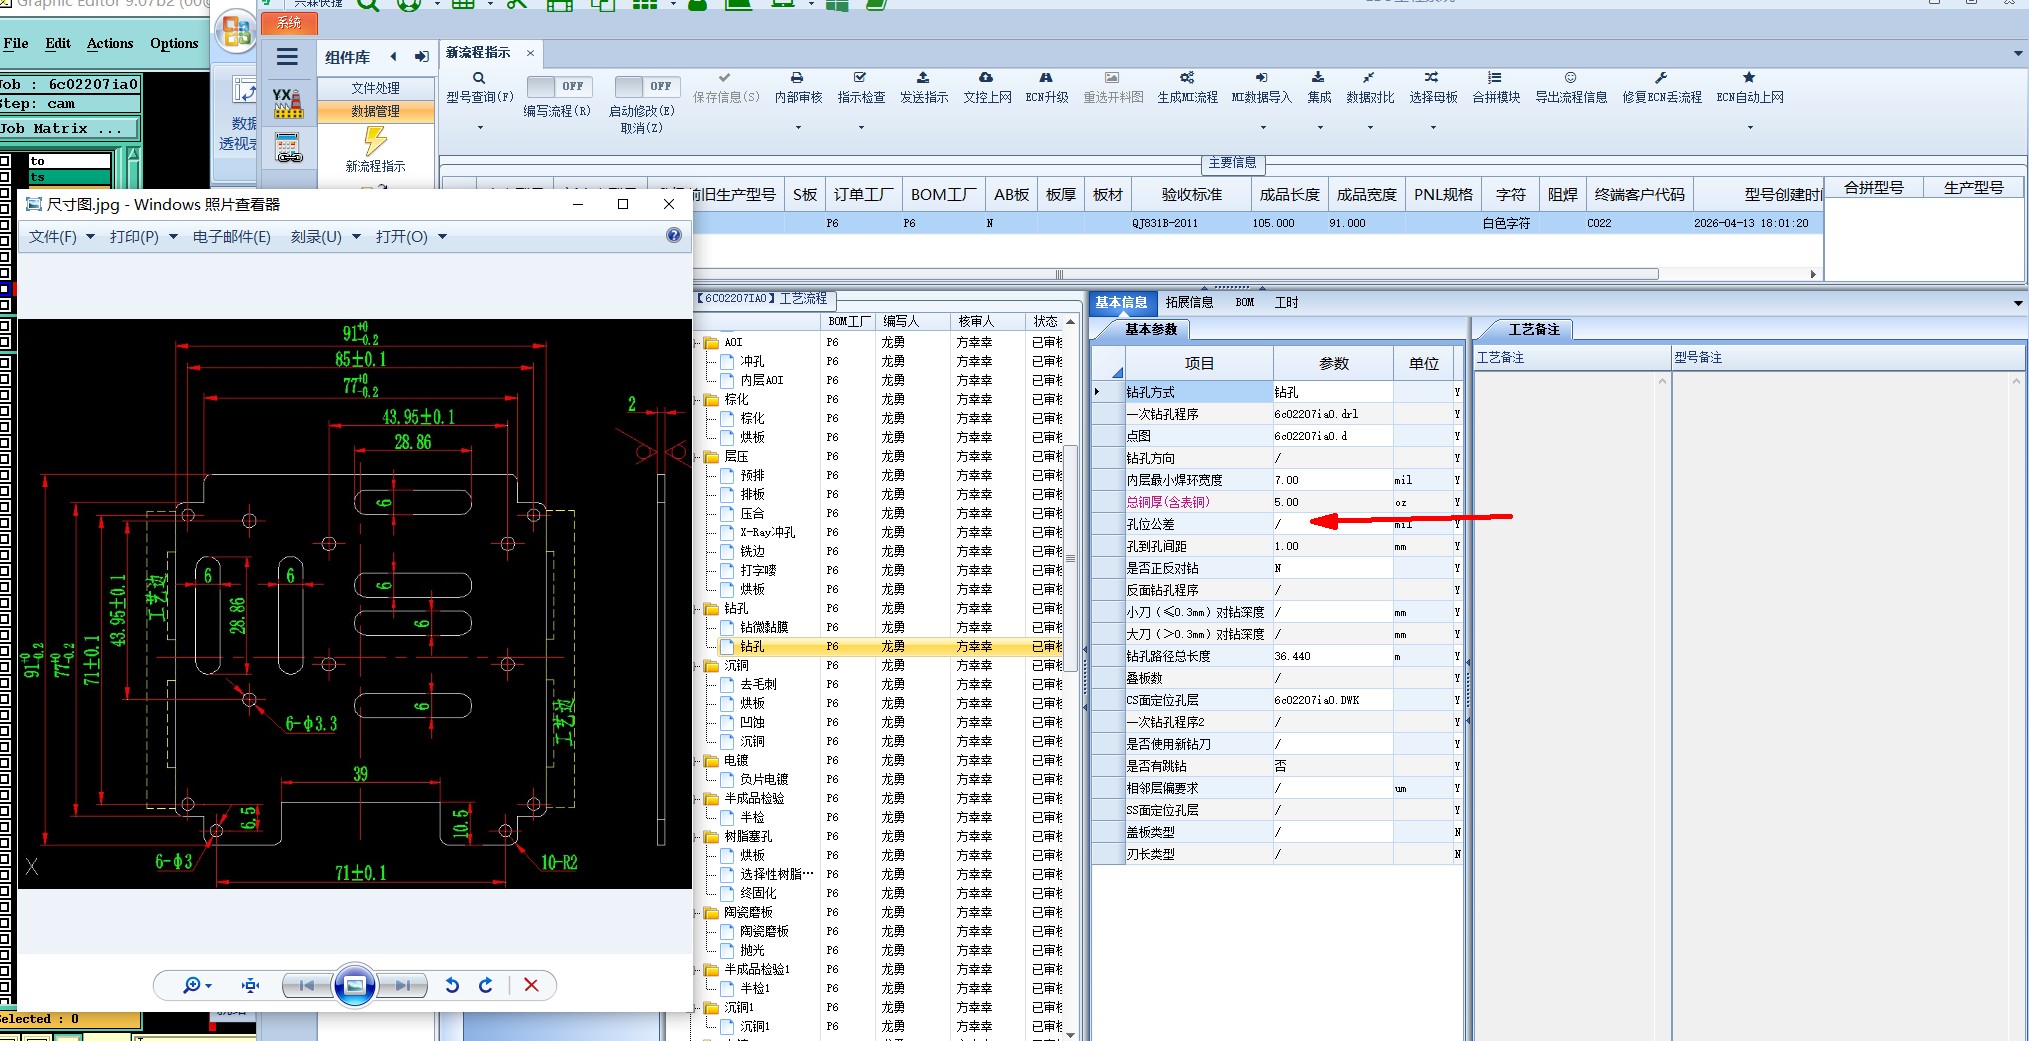The height and width of the screenshot is (1041, 2029).
Task: Click actual size icon in photo viewer
Action: (250, 986)
